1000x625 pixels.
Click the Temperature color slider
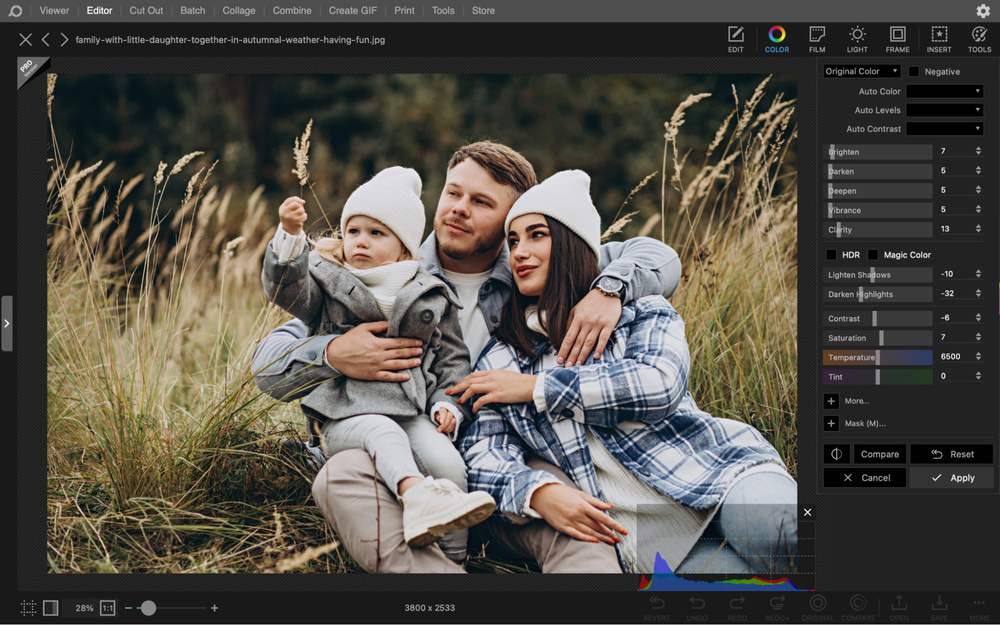click(877, 358)
